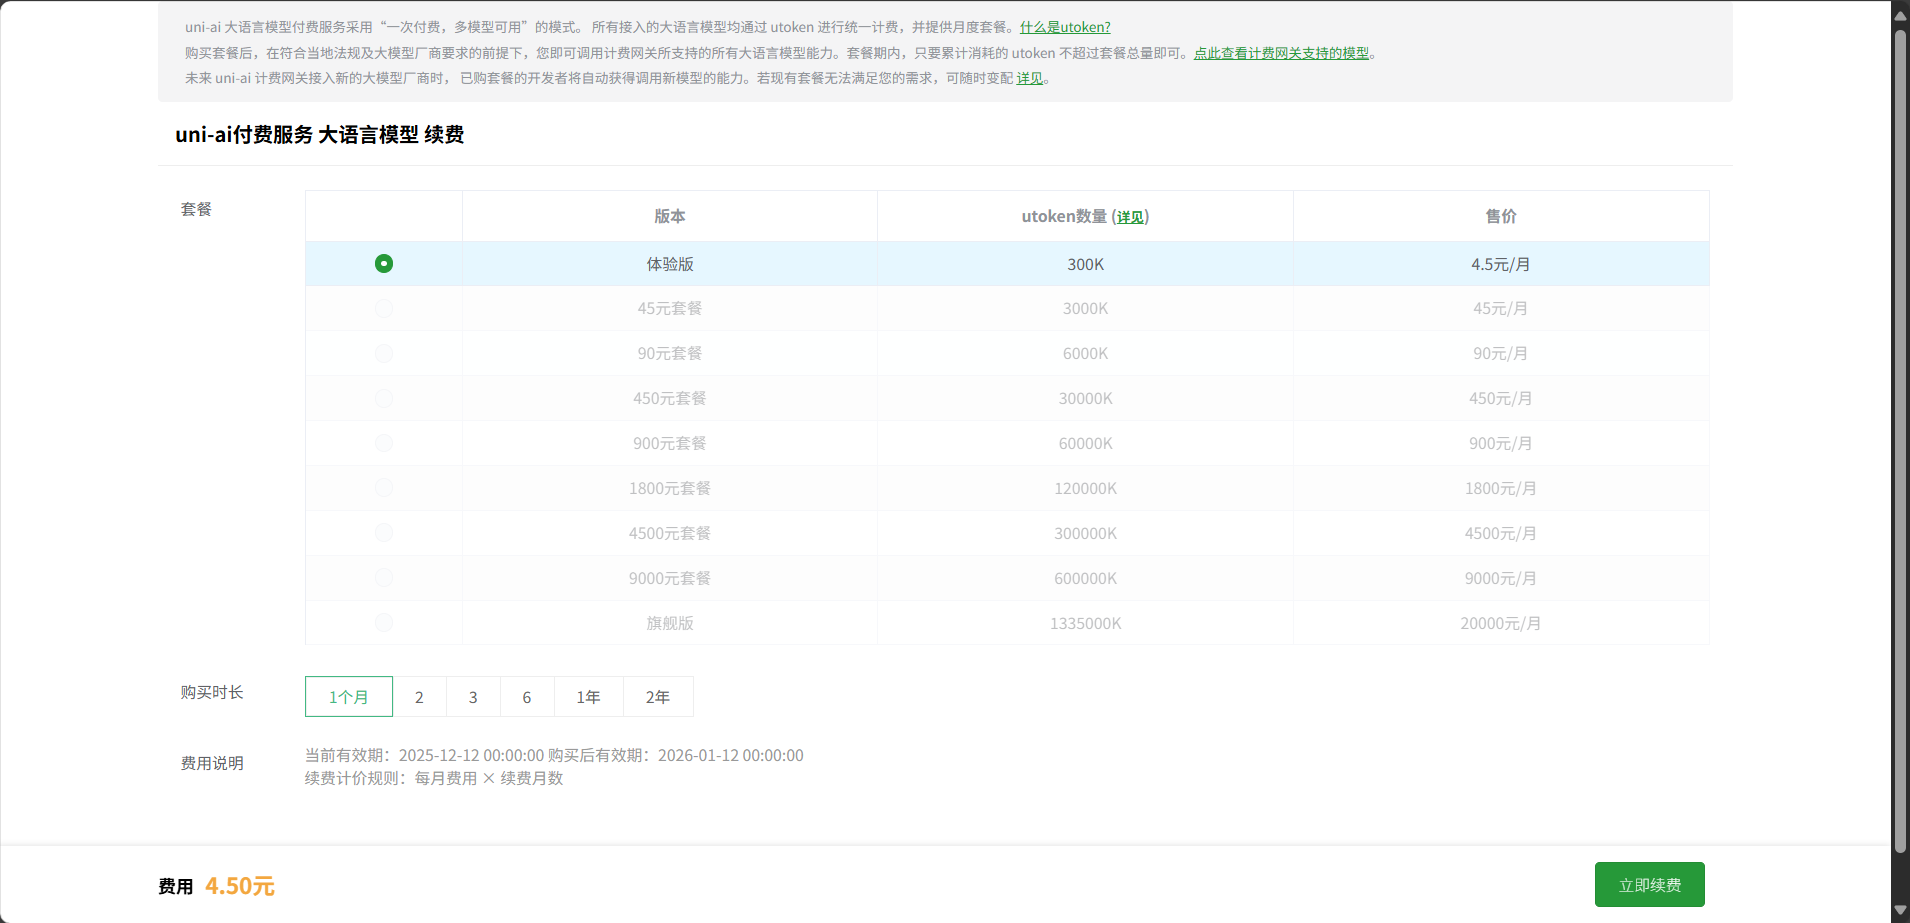Click the scrollbar up arrow
1910x923 pixels.
(x=1900, y=14)
